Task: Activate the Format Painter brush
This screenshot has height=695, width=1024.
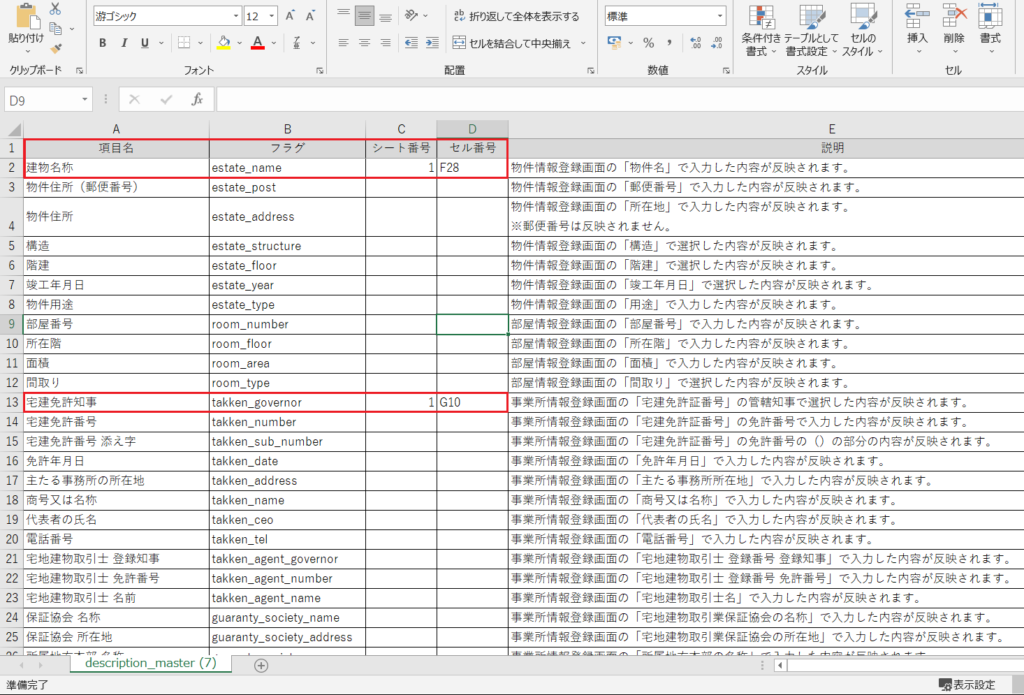Action: 56,48
